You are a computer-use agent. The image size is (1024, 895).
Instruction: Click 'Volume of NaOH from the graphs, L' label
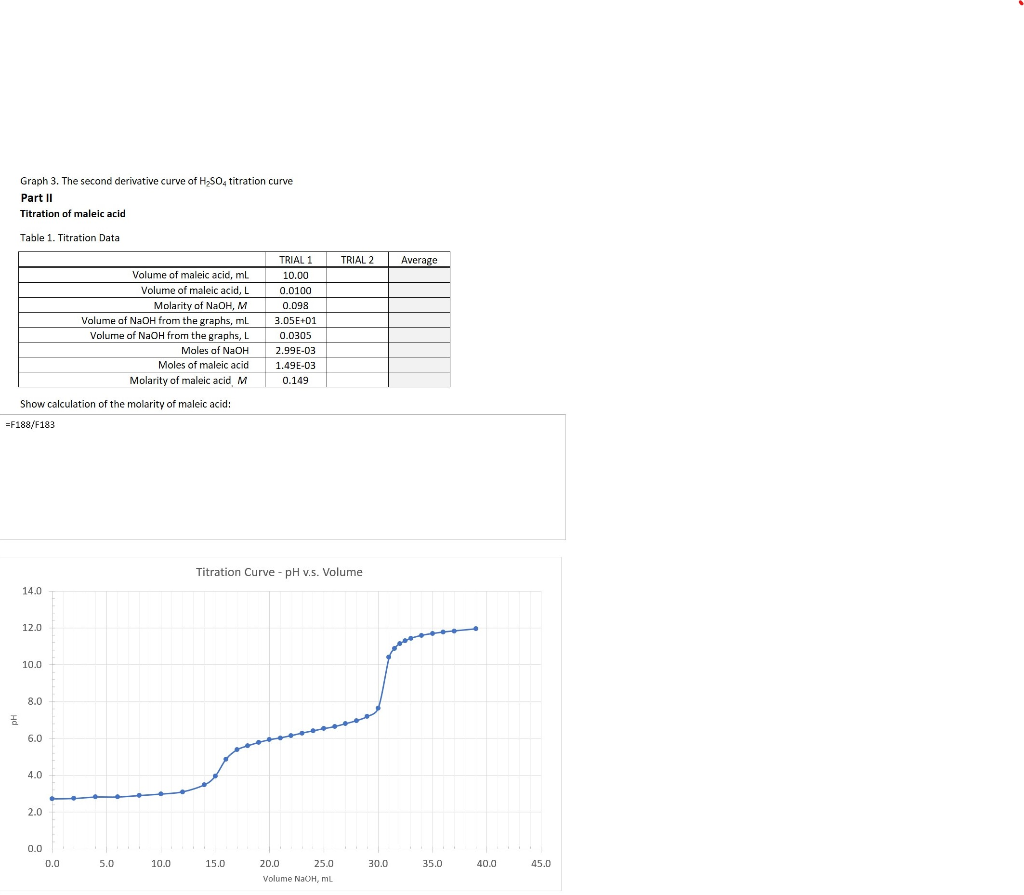[x=169, y=336]
